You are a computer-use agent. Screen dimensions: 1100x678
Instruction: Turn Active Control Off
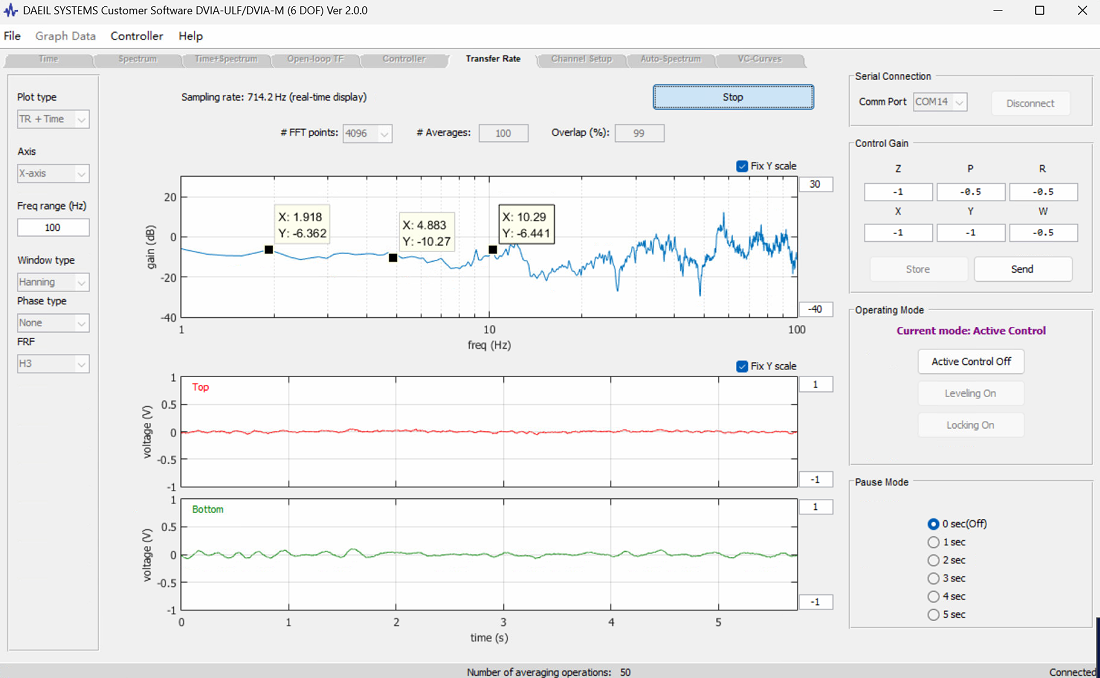click(x=971, y=361)
